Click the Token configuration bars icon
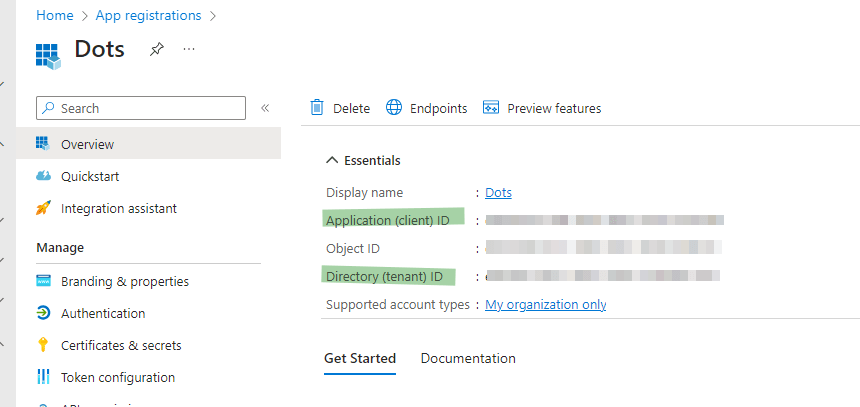The height and width of the screenshot is (407, 860). (43, 377)
